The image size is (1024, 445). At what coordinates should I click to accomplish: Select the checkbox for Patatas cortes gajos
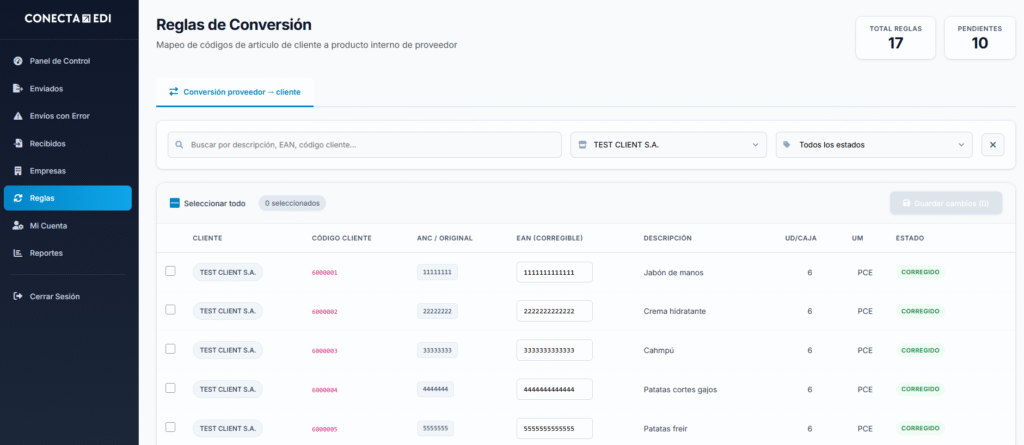(170, 388)
